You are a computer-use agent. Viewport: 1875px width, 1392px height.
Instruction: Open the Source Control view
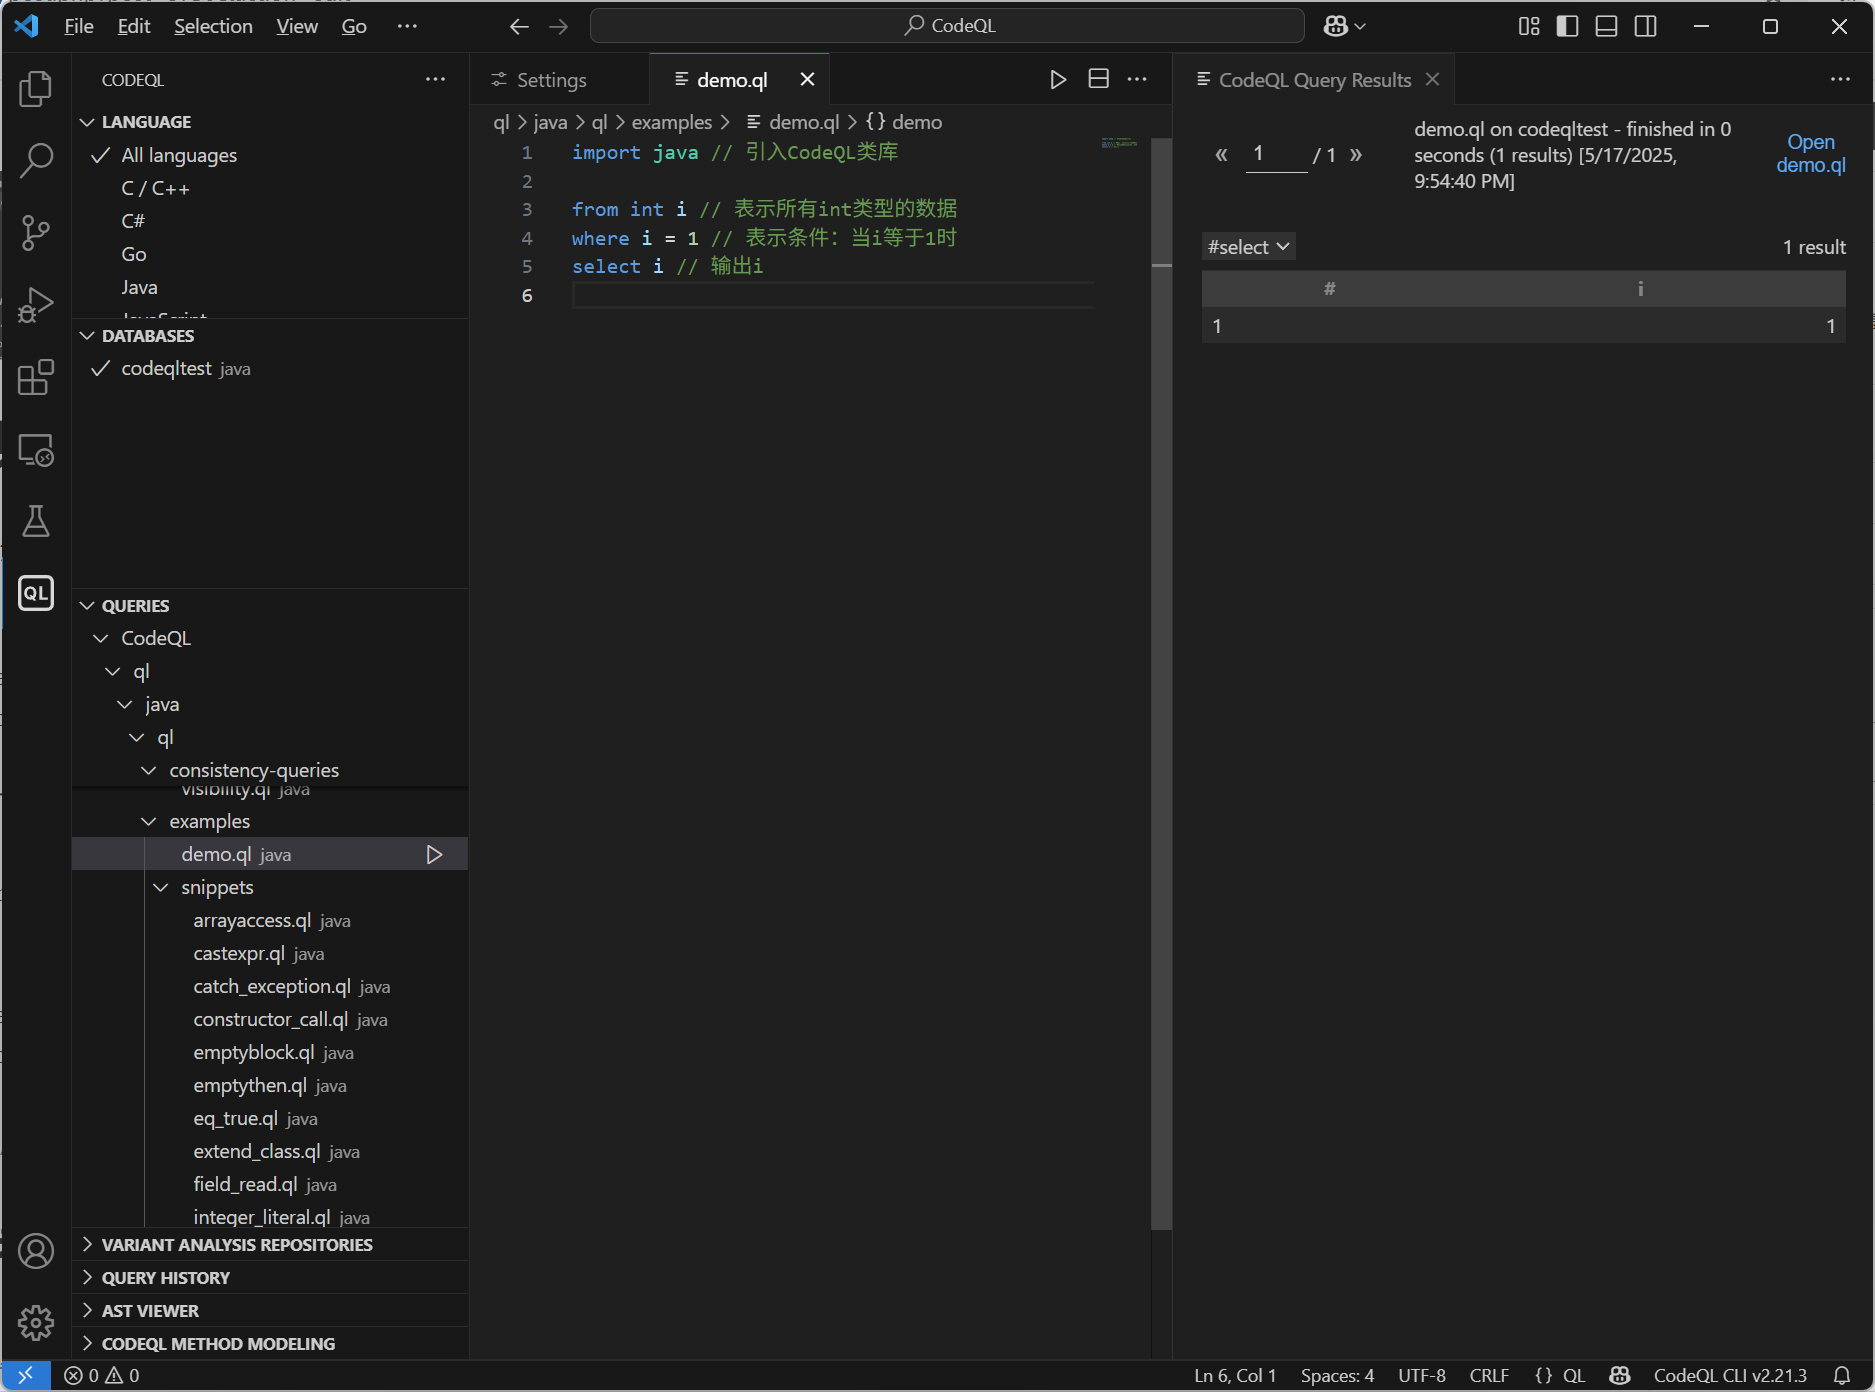[36, 232]
